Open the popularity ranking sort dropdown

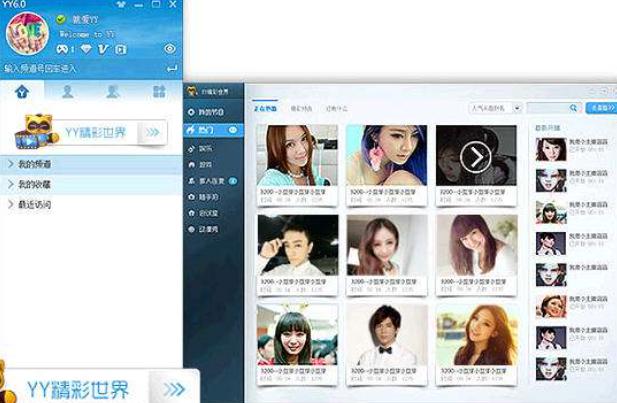click(495, 108)
